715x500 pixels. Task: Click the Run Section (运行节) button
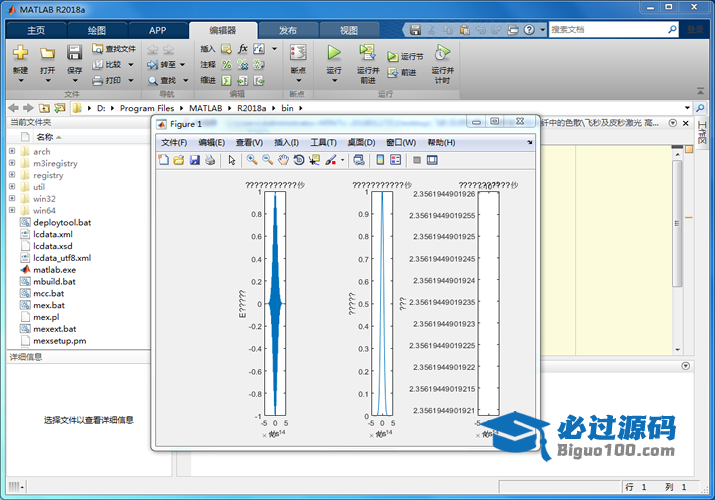point(405,57)
